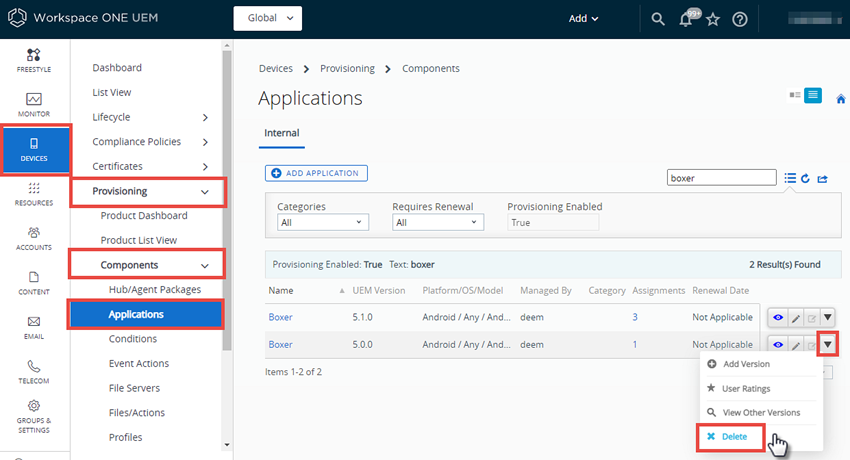The height and width of the screenshot is (460, 850).
Task: Open the notifications bell
Action: coord(686,20)
